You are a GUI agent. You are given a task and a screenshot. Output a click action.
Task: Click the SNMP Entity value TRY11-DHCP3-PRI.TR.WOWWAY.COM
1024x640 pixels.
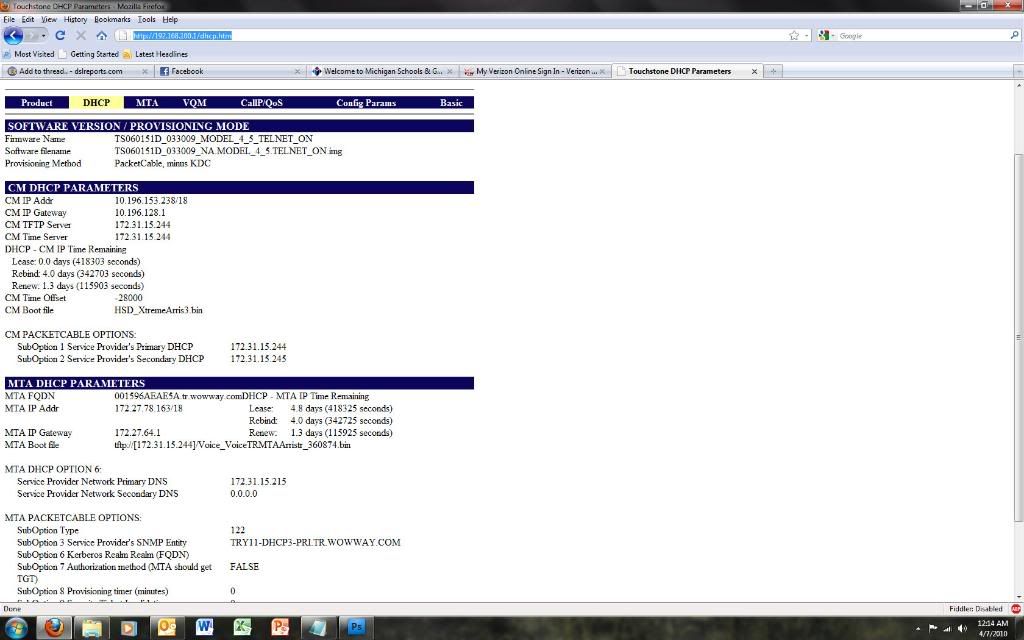(315, 543)
